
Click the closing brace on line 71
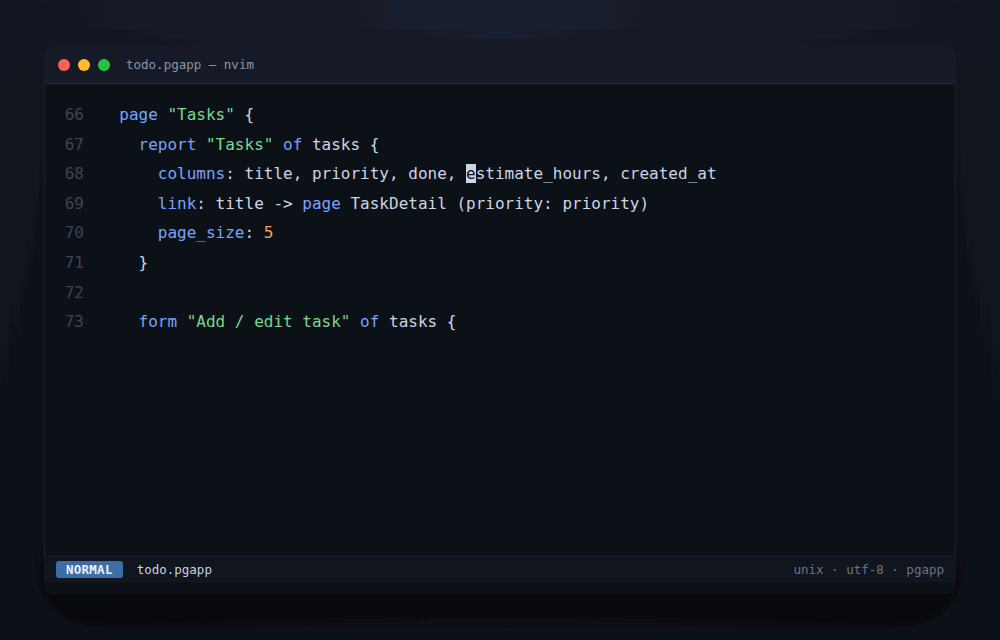point(143,263)
